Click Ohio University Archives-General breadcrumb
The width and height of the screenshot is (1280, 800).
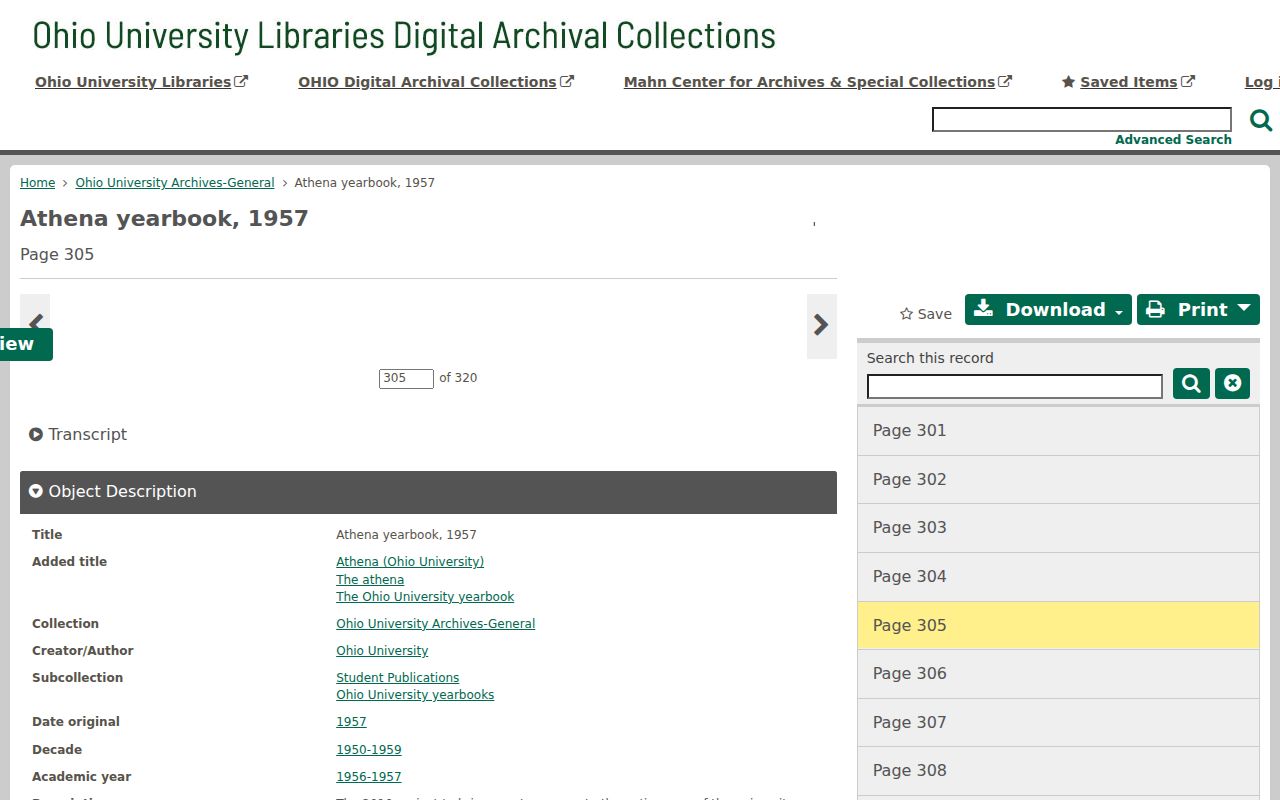click(x=175, y=183)
